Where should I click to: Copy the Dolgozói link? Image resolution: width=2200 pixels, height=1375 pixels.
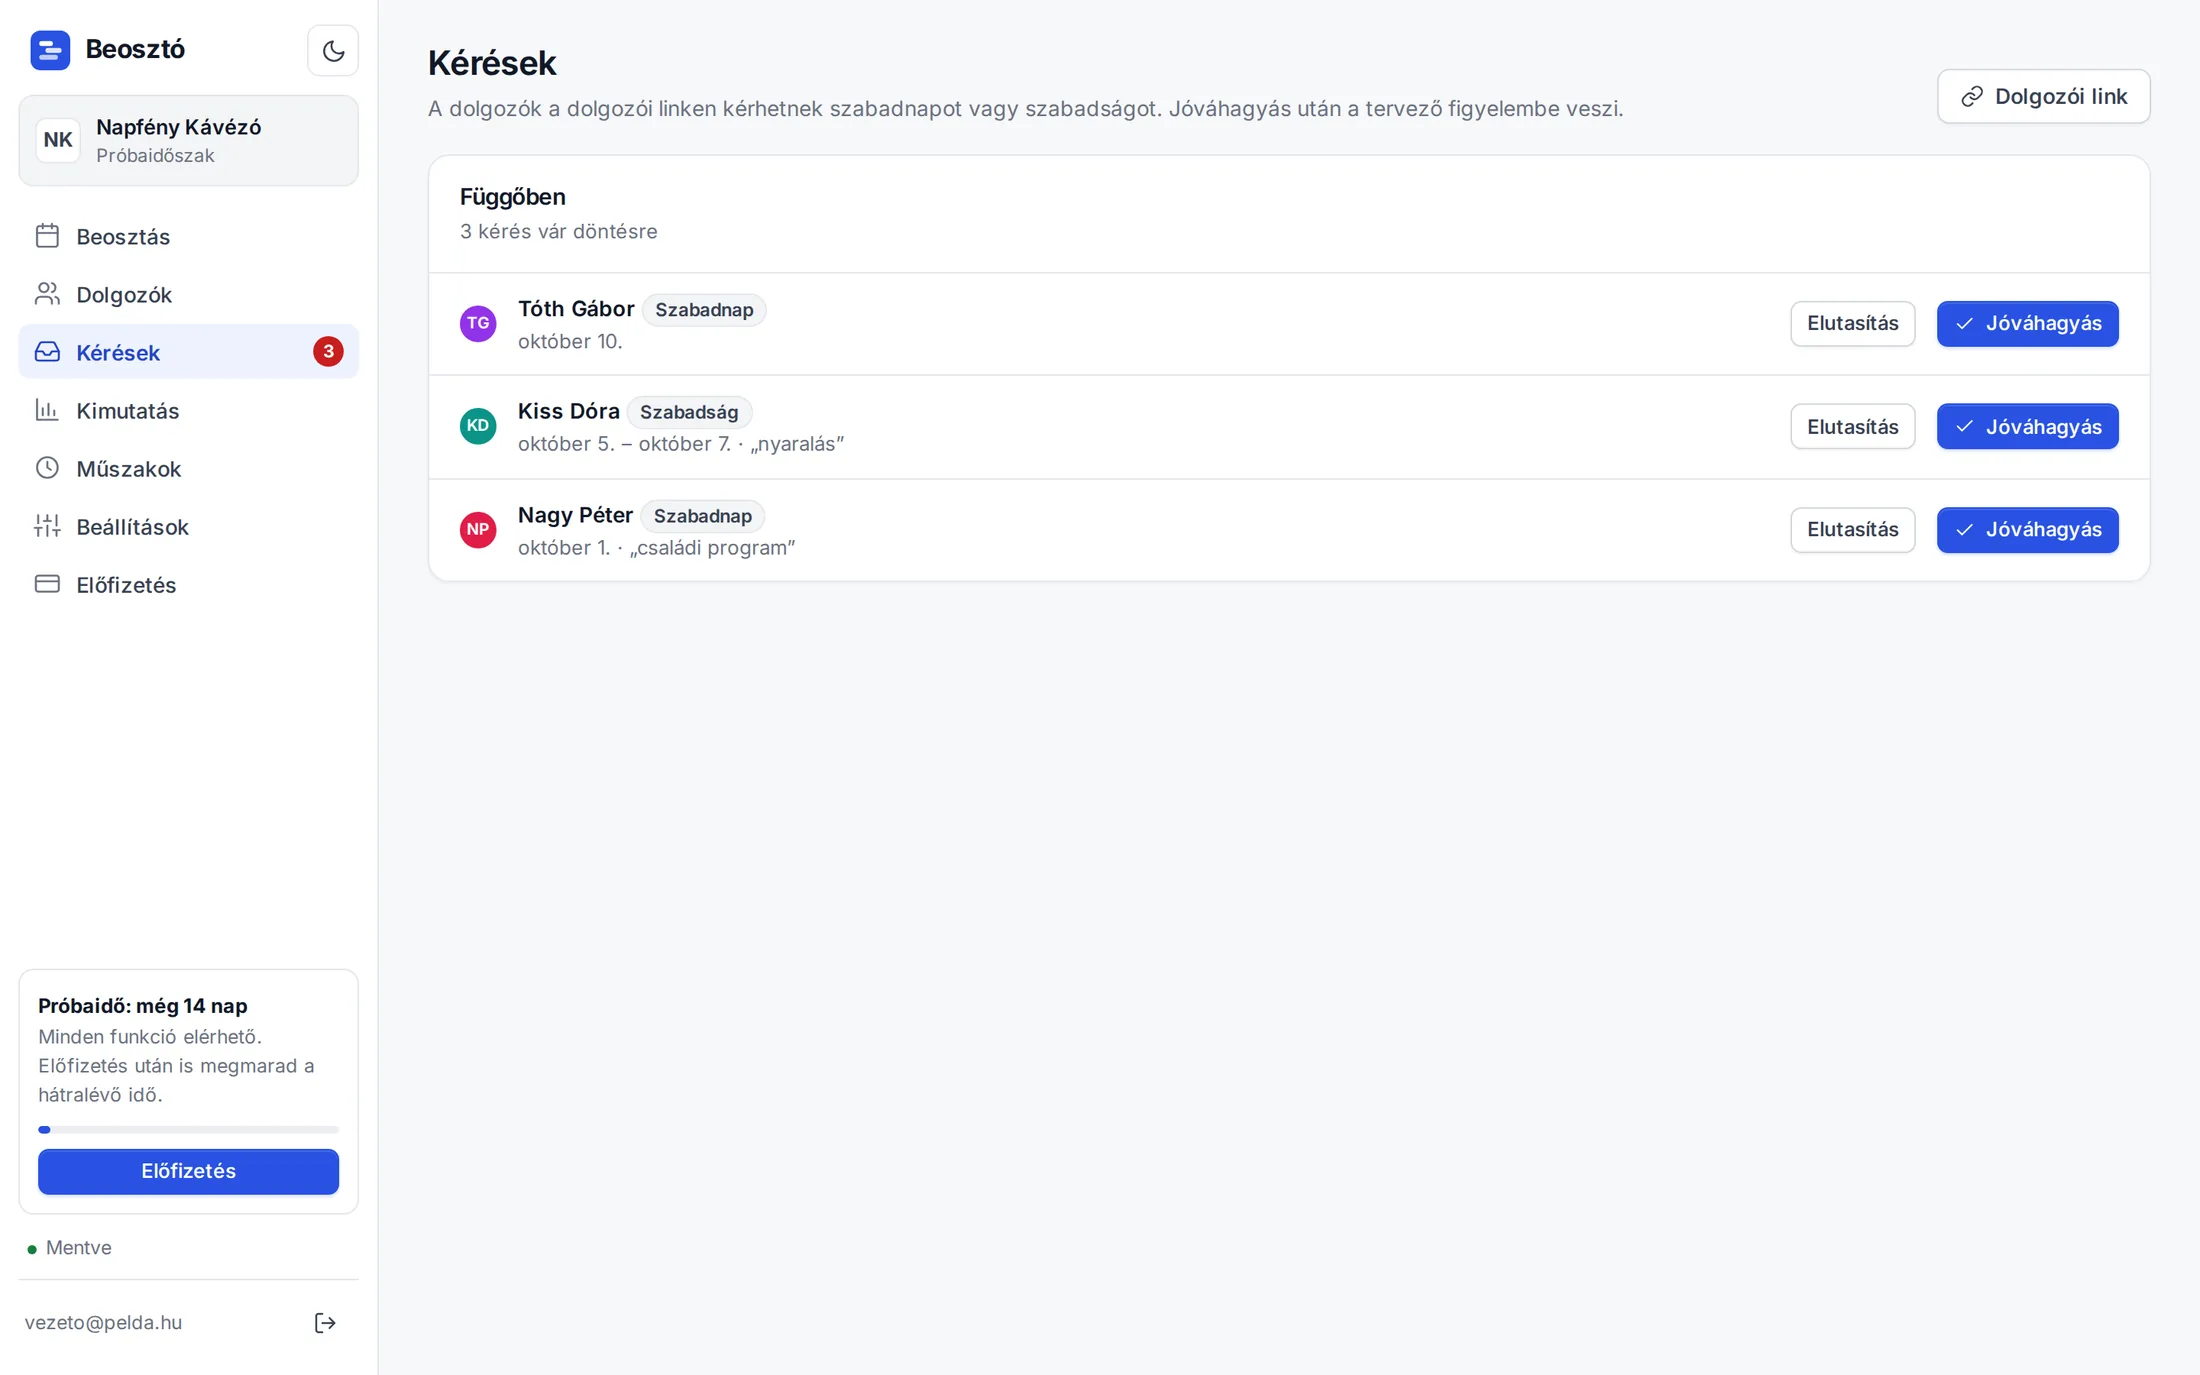(2043, 96)
